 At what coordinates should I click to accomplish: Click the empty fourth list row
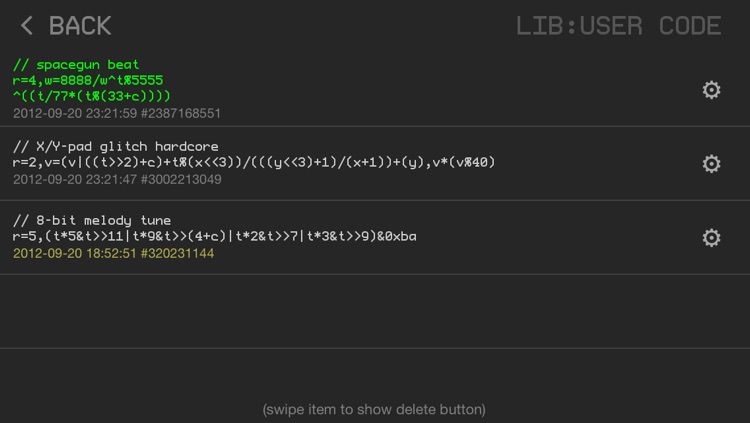tap(375, 311)
